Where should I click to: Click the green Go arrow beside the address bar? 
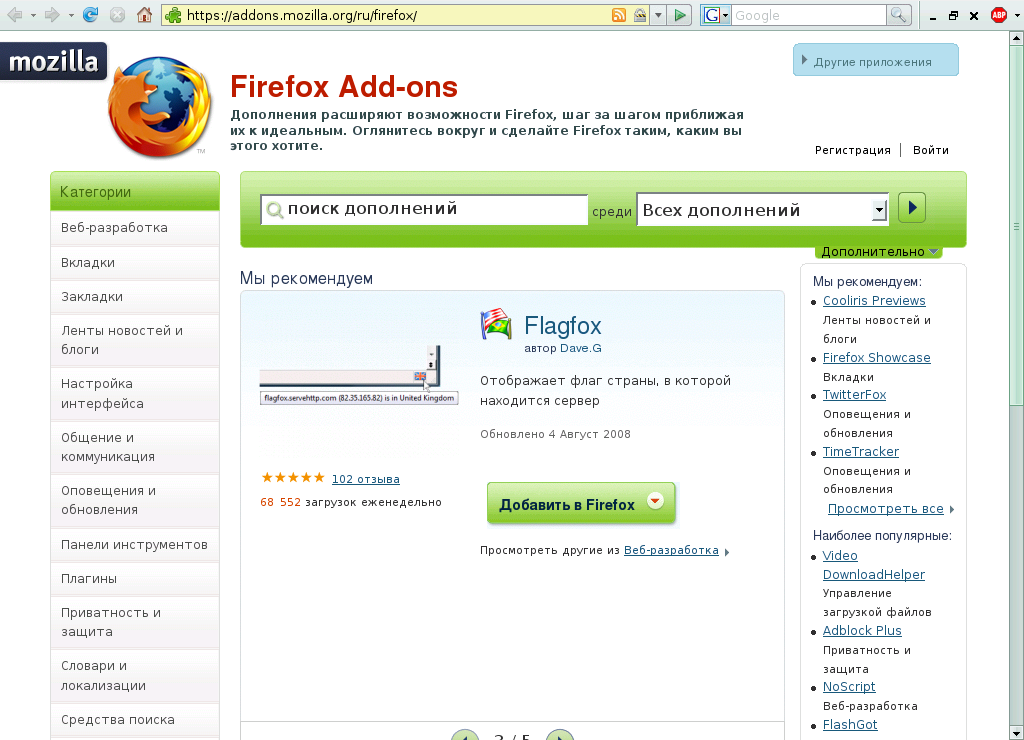pyautogui.click(x=680, y=14)
